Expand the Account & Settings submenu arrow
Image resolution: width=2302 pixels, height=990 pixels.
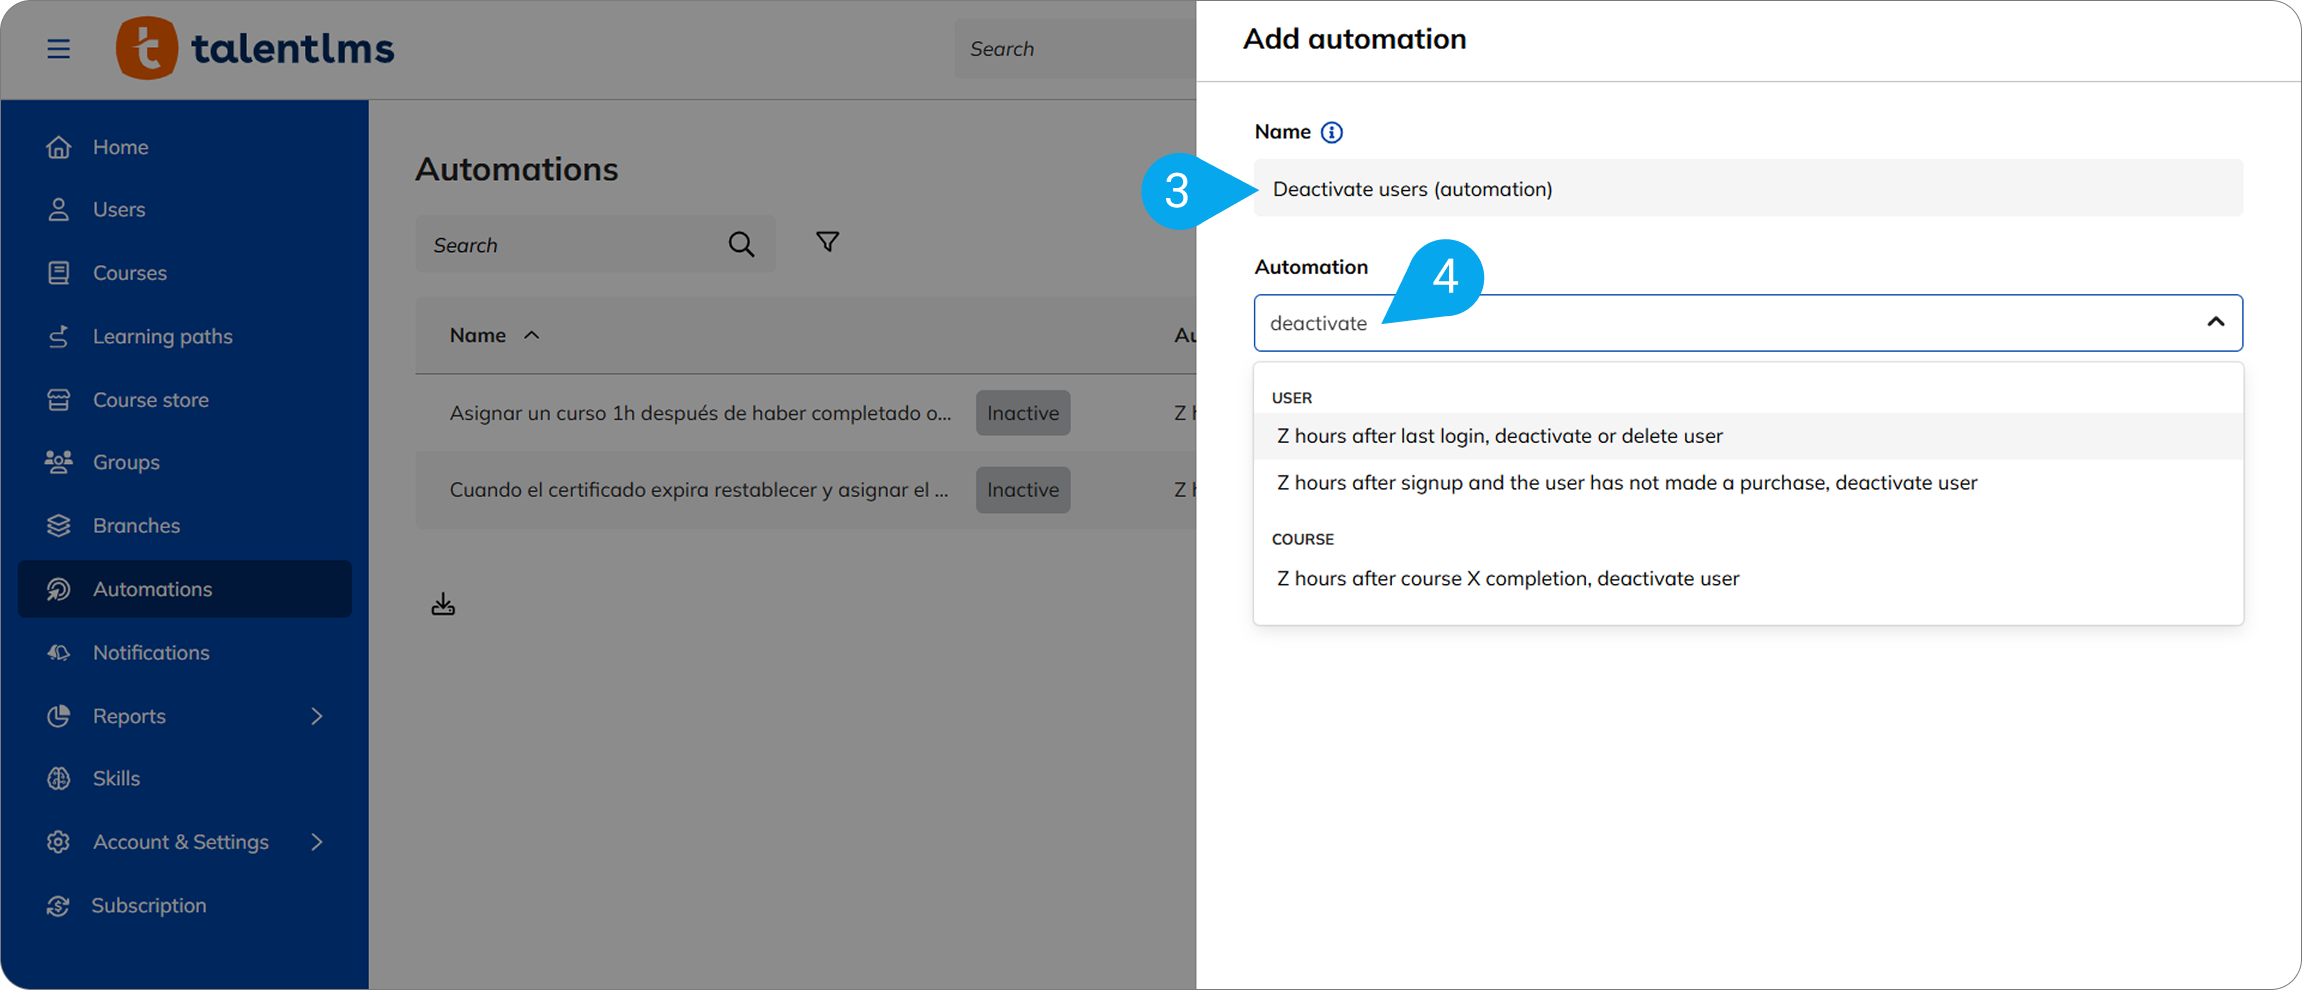(x=317, y=842)
